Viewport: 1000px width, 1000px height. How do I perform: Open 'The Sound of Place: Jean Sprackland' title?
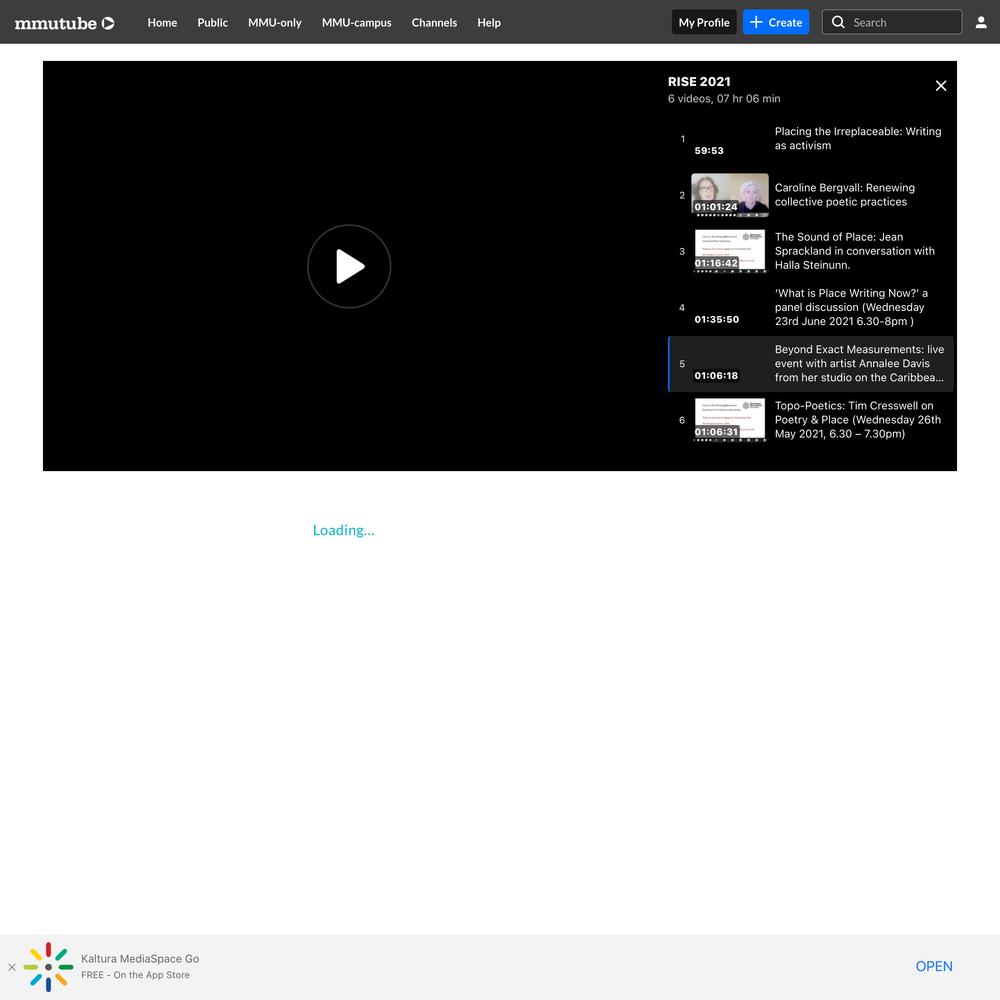(x=855, y=251)
